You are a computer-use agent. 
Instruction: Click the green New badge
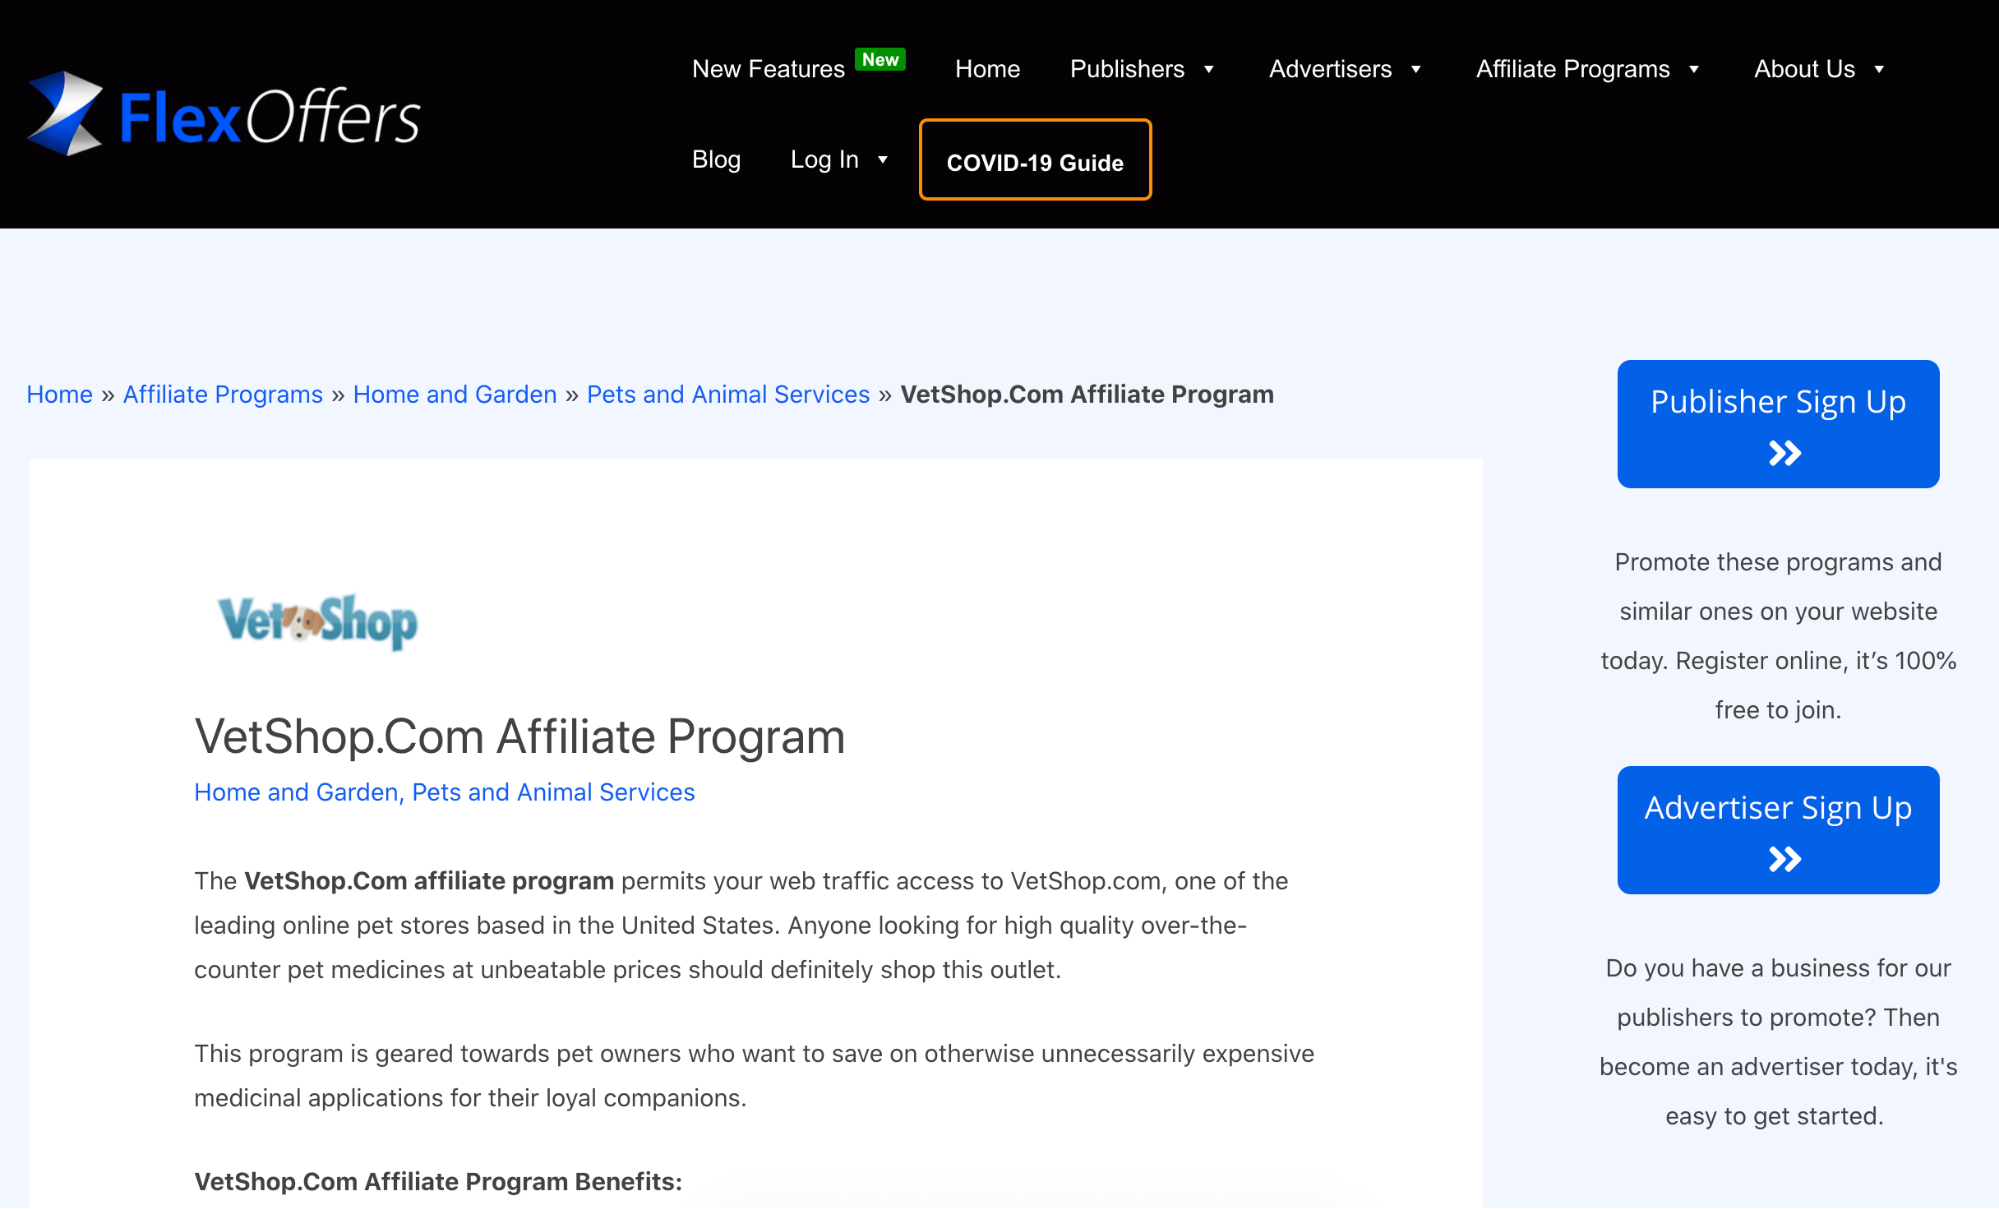click(880, 60)
